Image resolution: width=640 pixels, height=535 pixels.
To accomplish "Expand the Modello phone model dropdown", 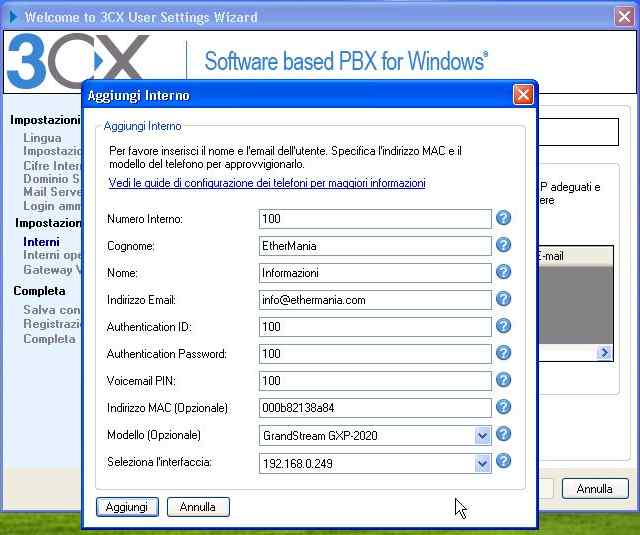I will (x=482, y=435).
